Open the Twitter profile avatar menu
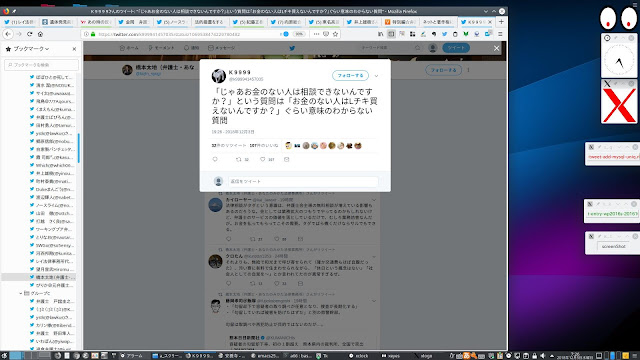 point(433,48)
